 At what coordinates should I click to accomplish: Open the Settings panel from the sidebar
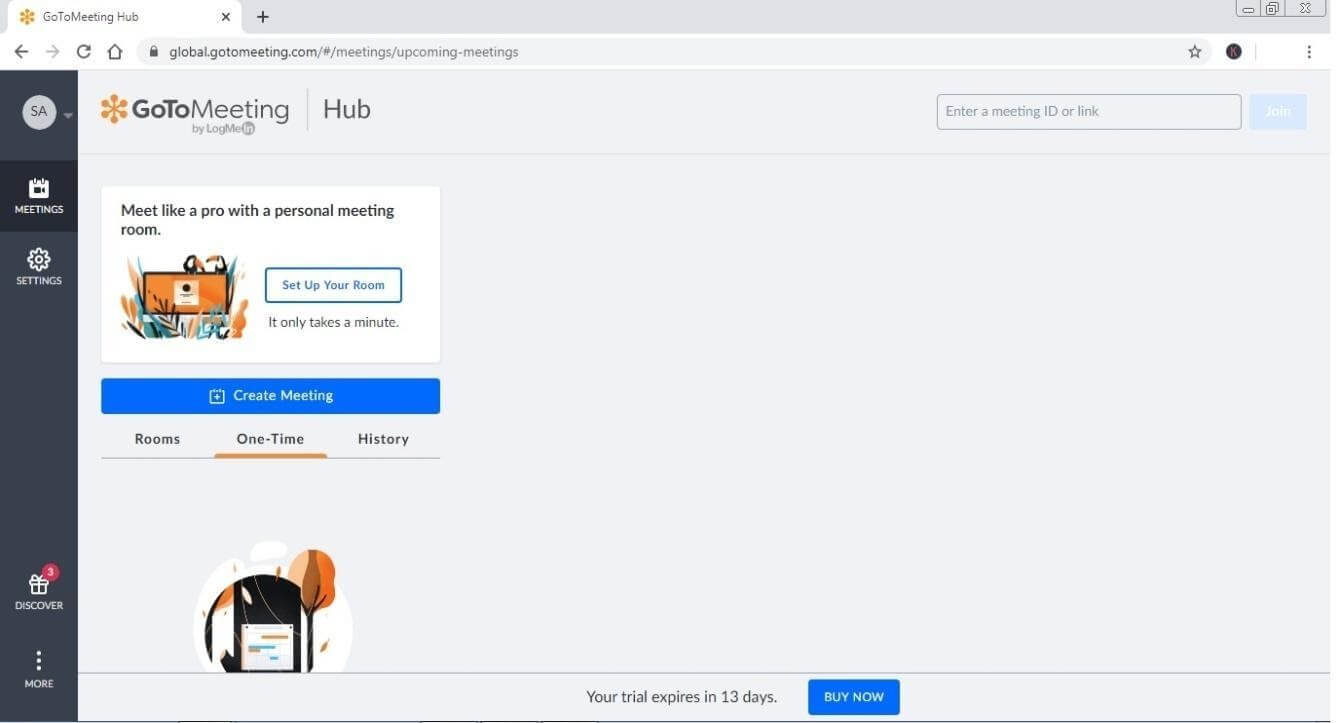click(38, 266)
